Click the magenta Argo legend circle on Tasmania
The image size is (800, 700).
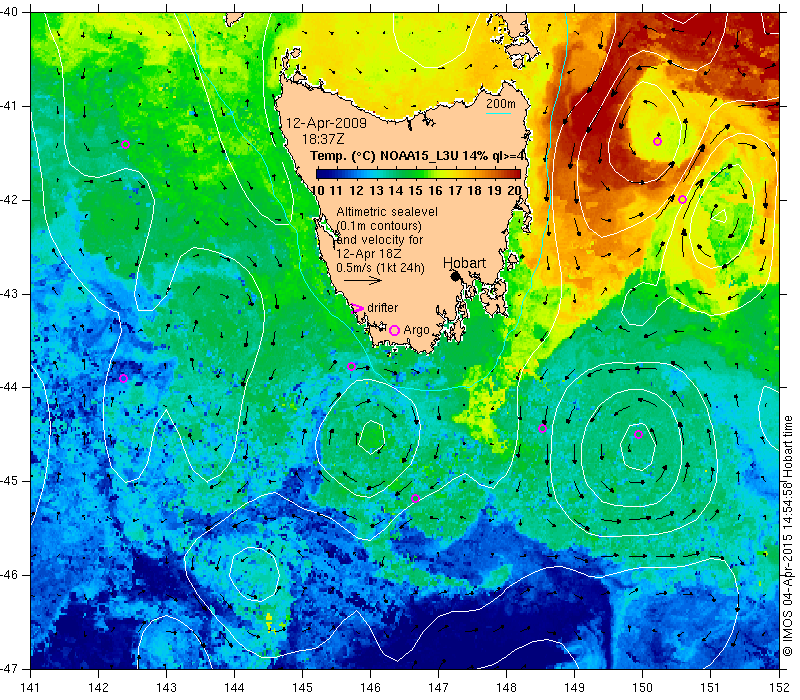pos(394,331)
